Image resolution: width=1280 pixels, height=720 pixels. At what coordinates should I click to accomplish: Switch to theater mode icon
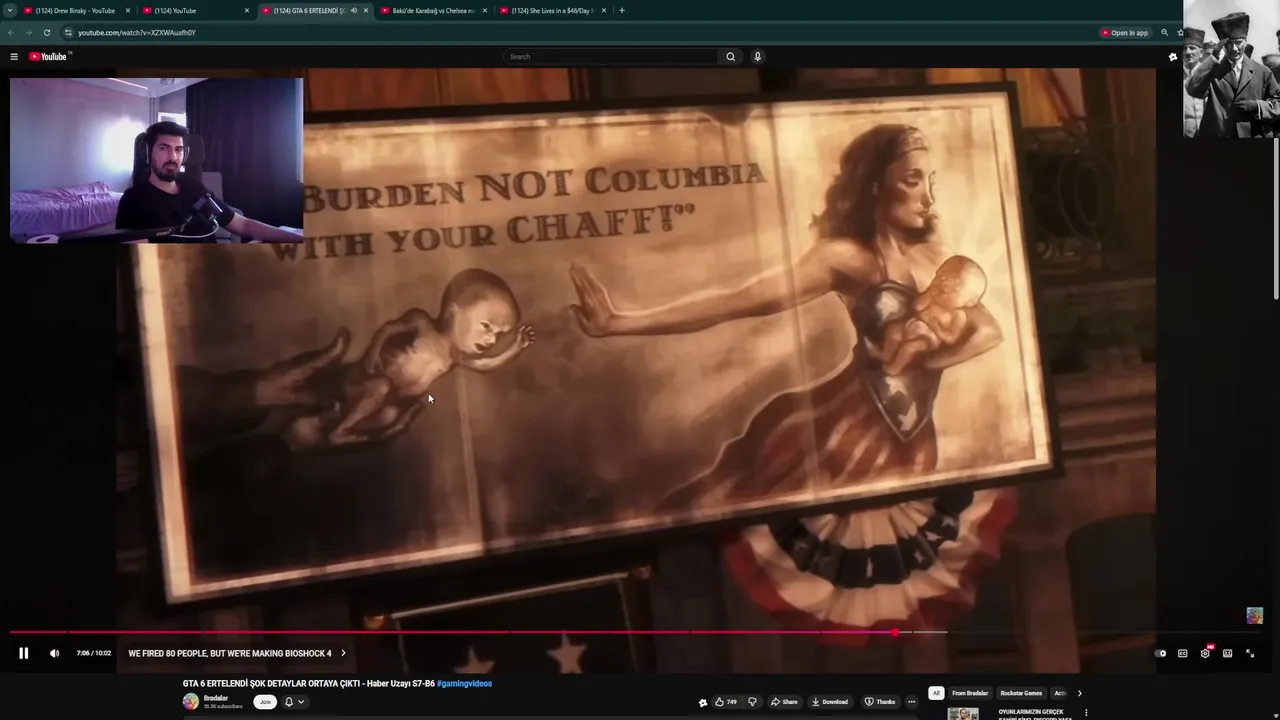coord(1227,653)
